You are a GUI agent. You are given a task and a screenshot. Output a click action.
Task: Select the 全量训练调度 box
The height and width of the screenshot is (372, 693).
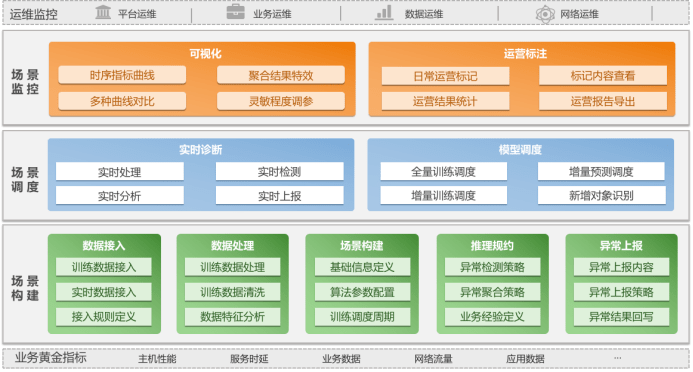443,171
